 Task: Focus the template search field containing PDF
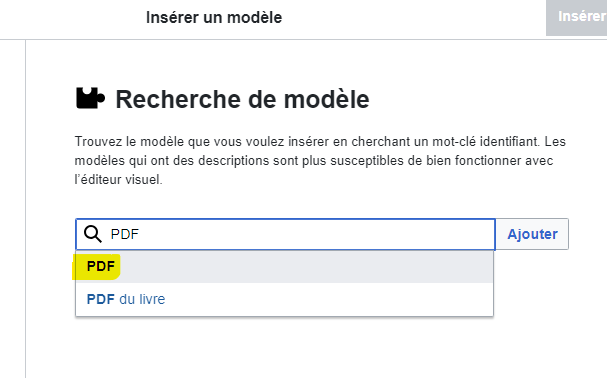(x=285, y=234)
